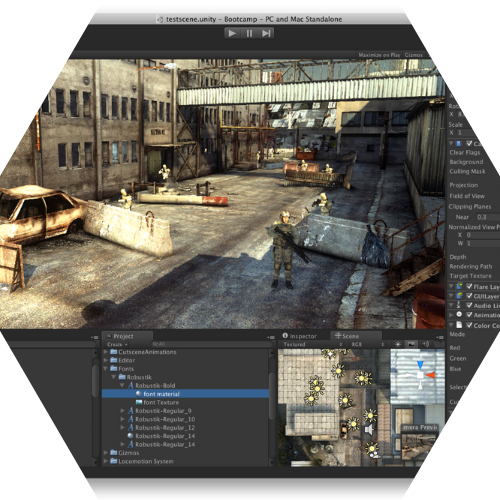Click the Rendering Path label
The width and height of the screenshot is (500, 500).
471,266
